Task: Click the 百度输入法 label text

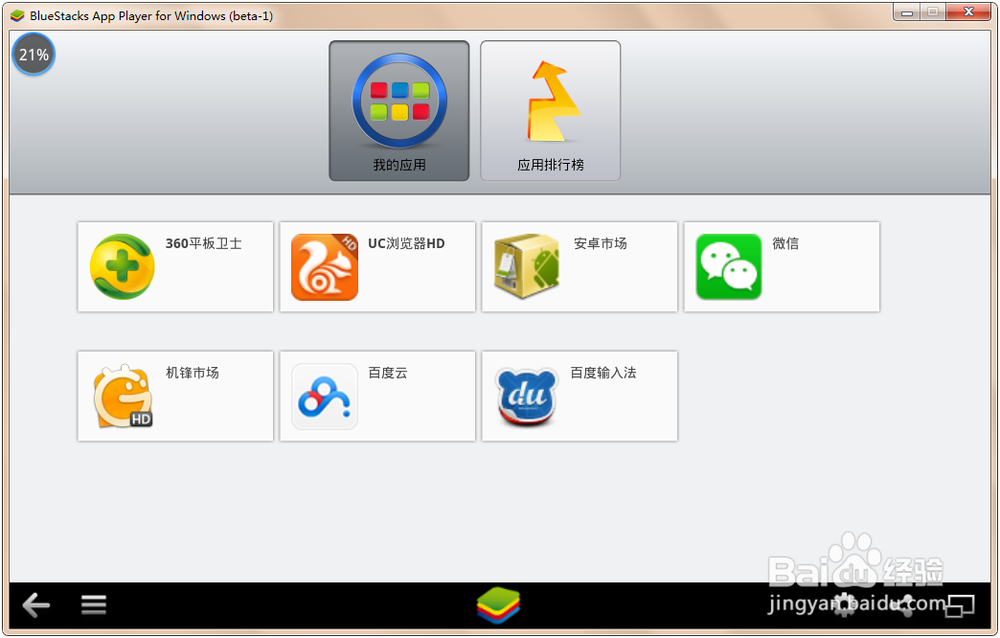Action: 603,373
